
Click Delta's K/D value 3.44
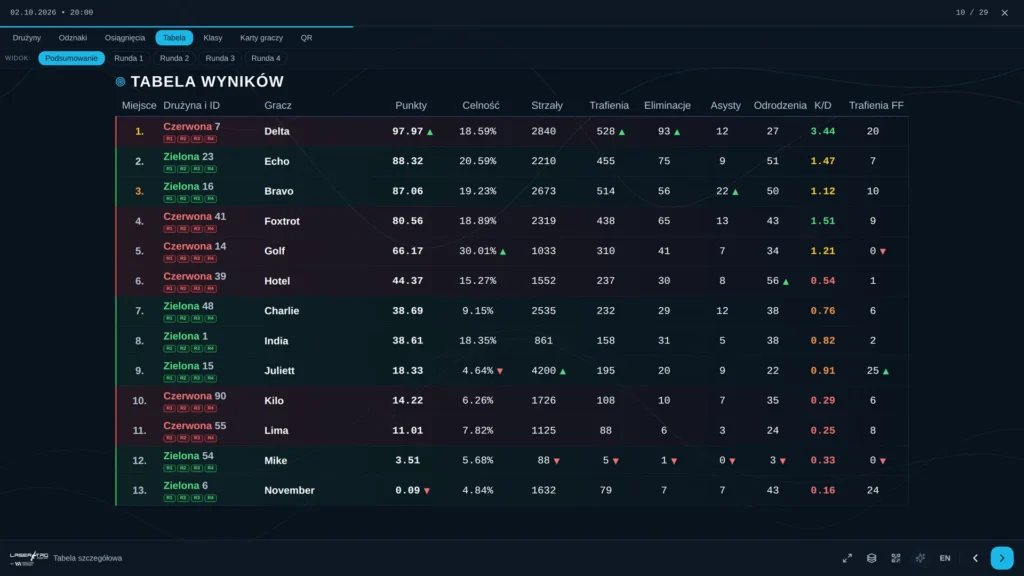click(x=823, y=131)
